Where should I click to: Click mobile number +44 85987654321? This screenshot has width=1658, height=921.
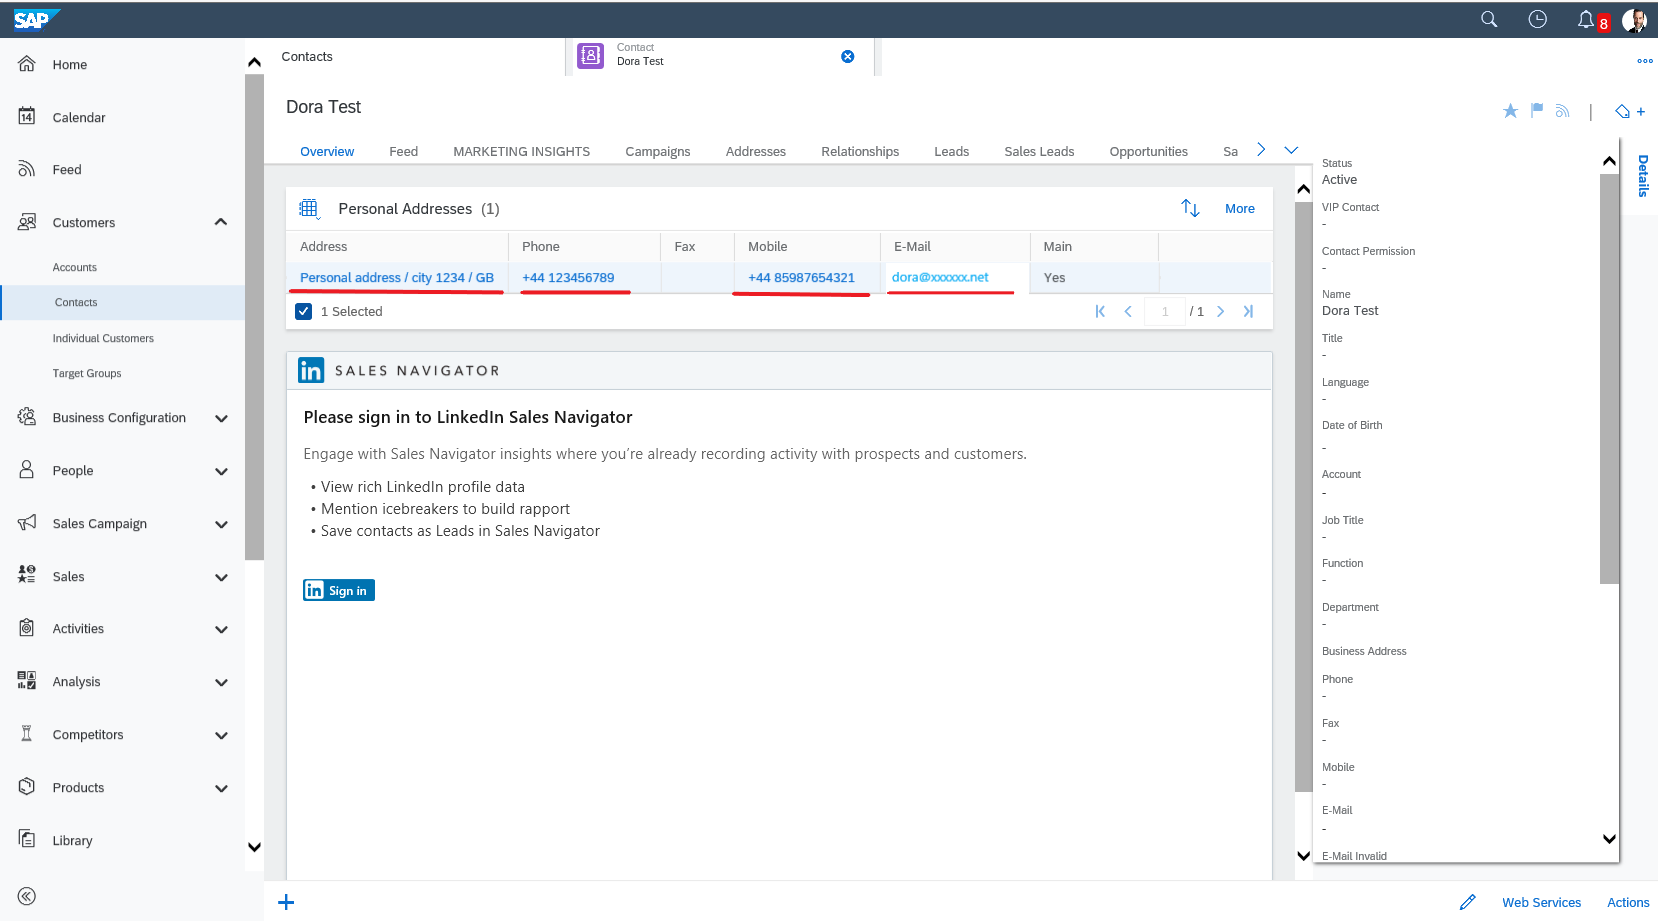801,277
